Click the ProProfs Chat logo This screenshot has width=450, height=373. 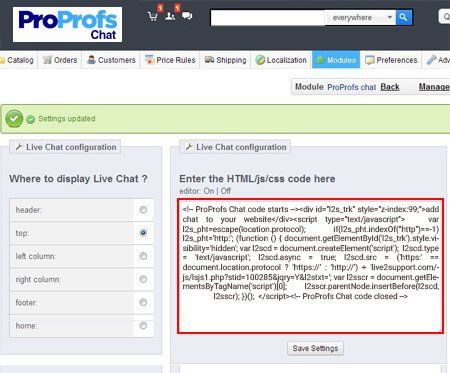(67, 25)
